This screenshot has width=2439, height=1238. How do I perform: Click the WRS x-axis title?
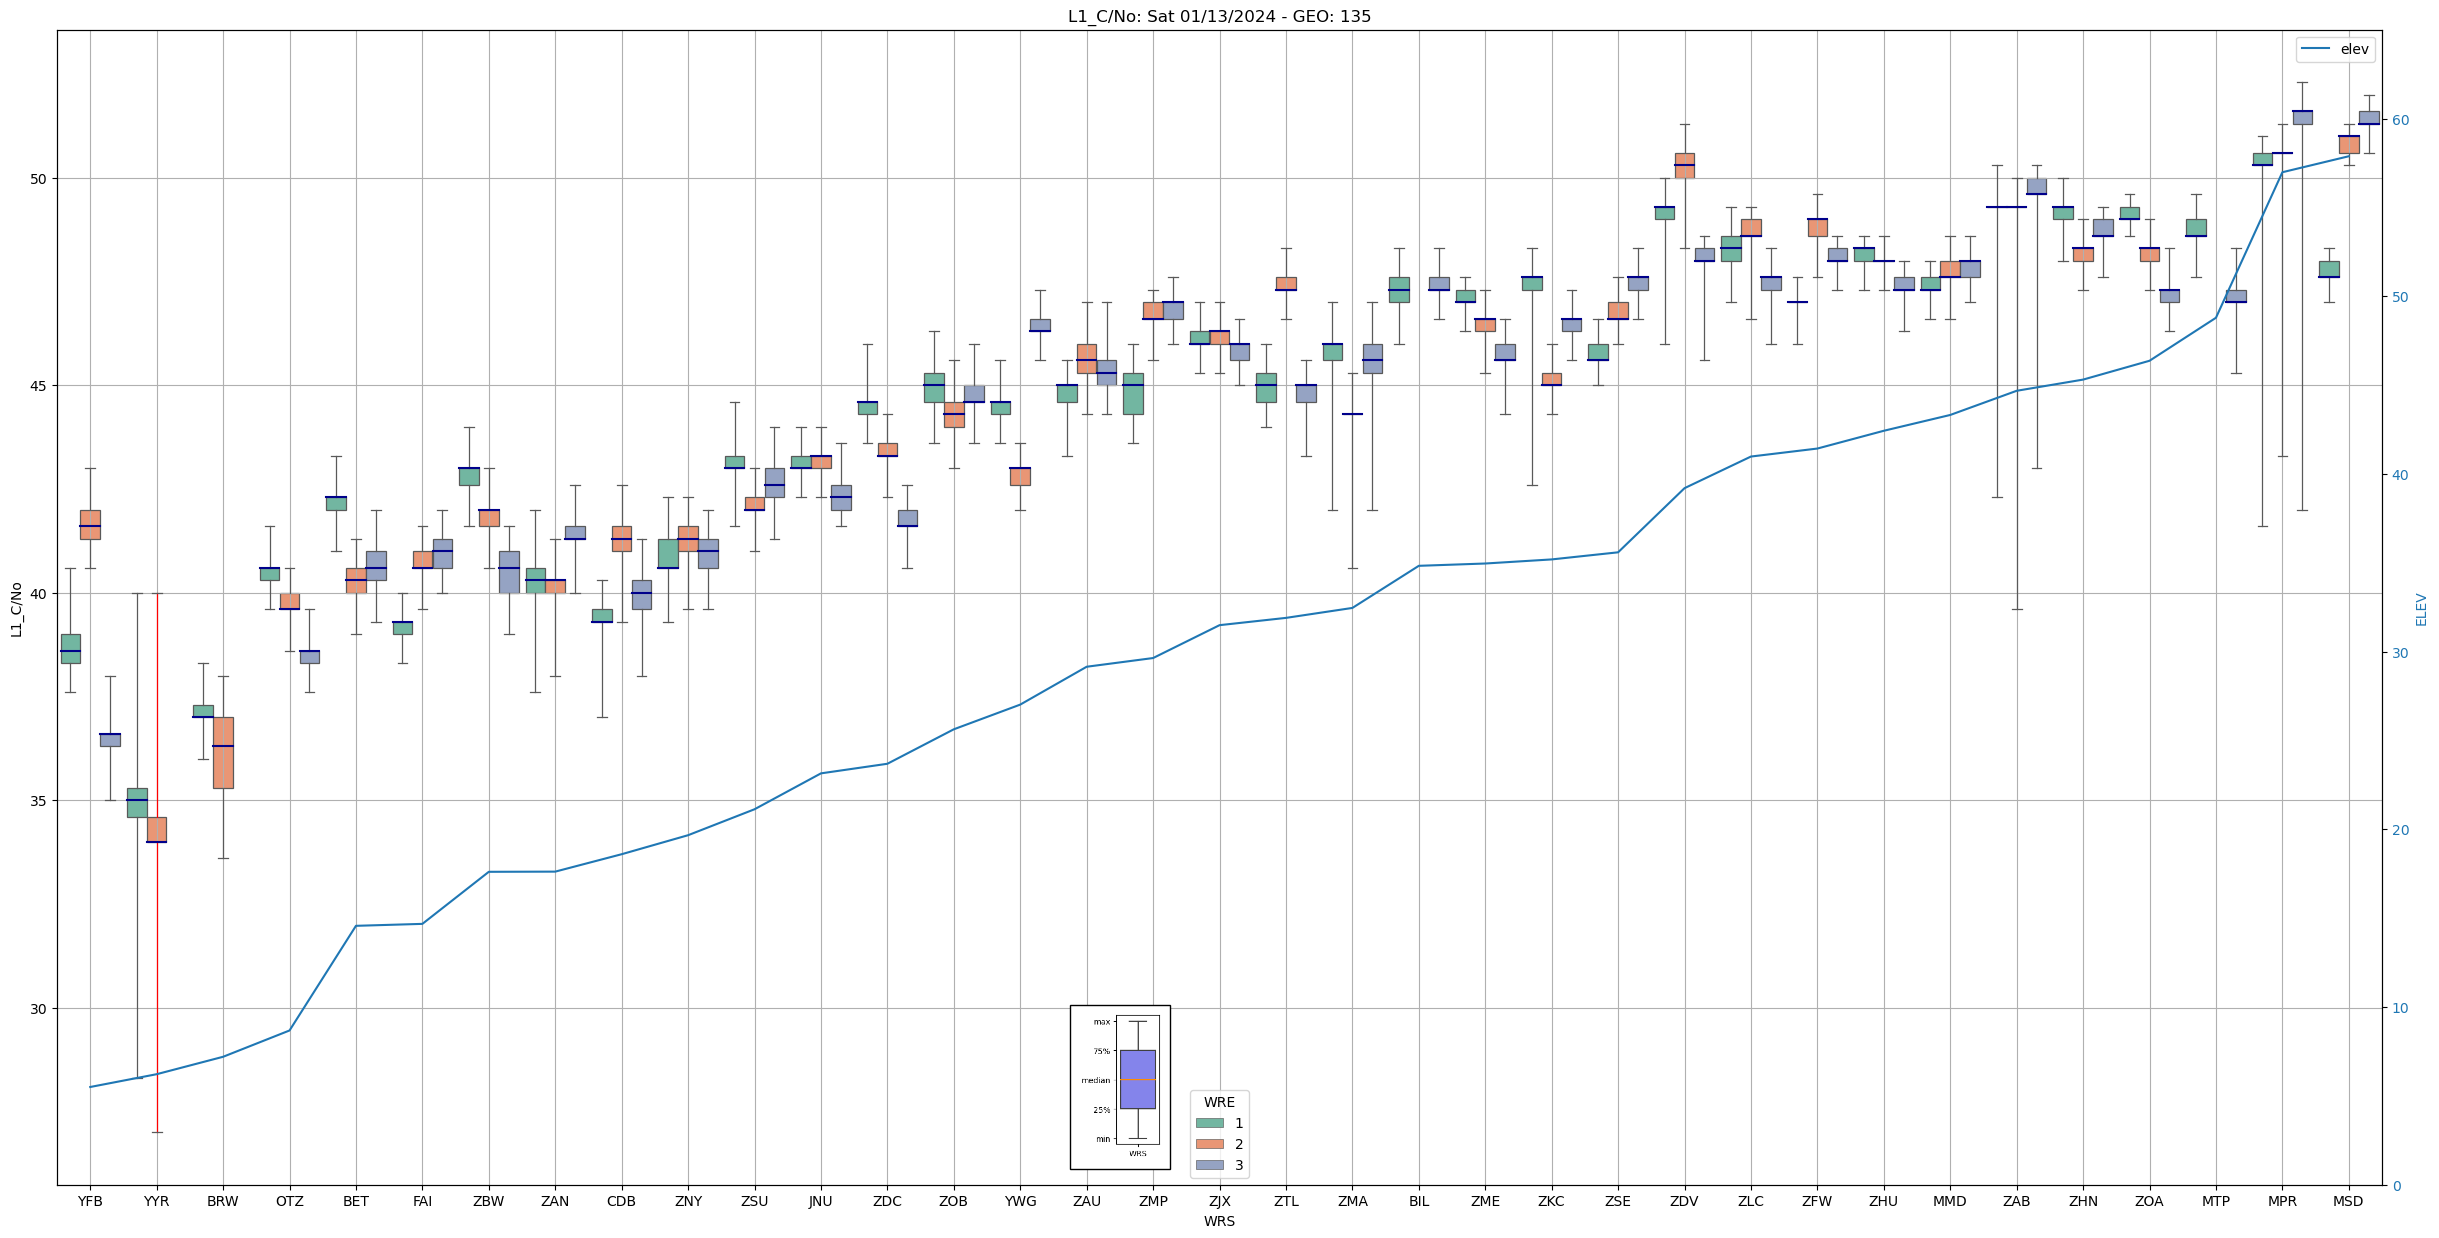click(1219, 1221)
